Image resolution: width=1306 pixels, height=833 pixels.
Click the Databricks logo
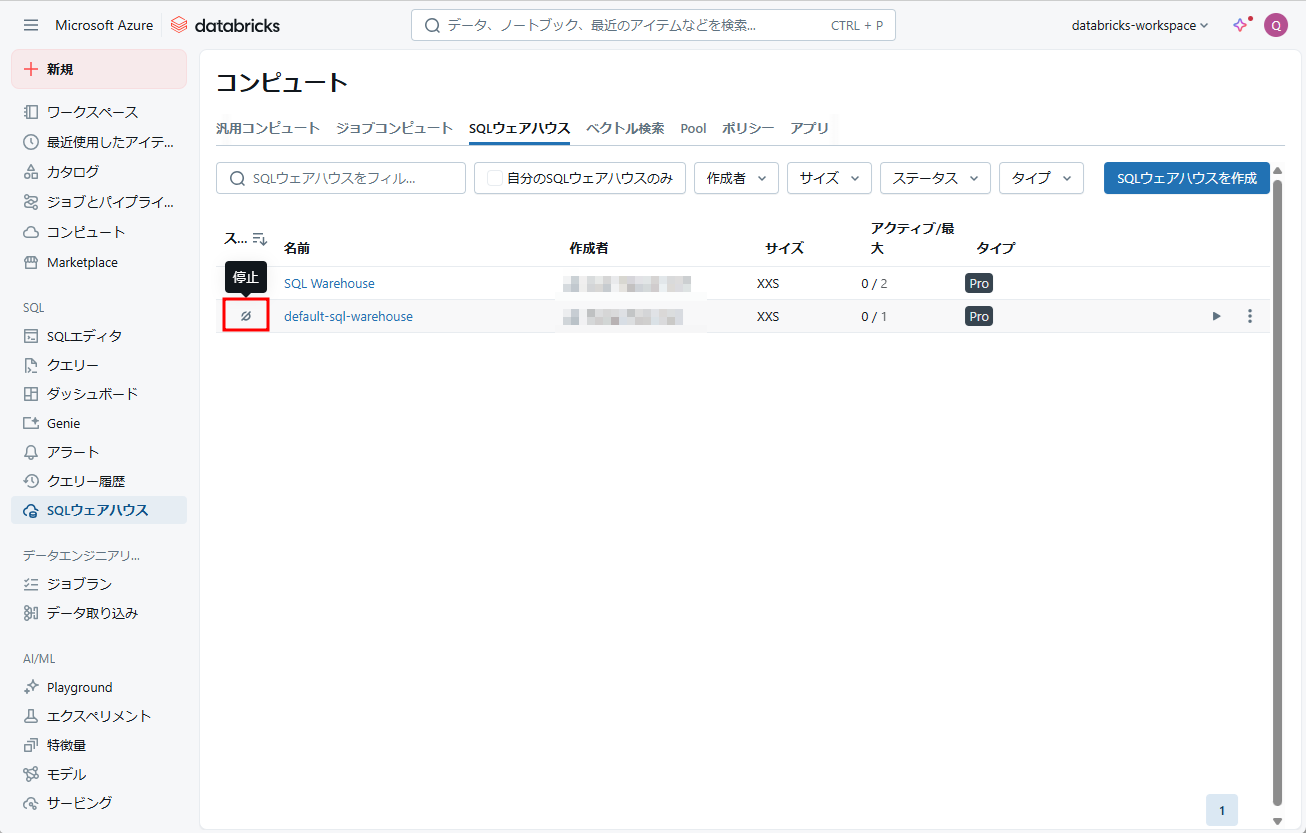(225, 25)
